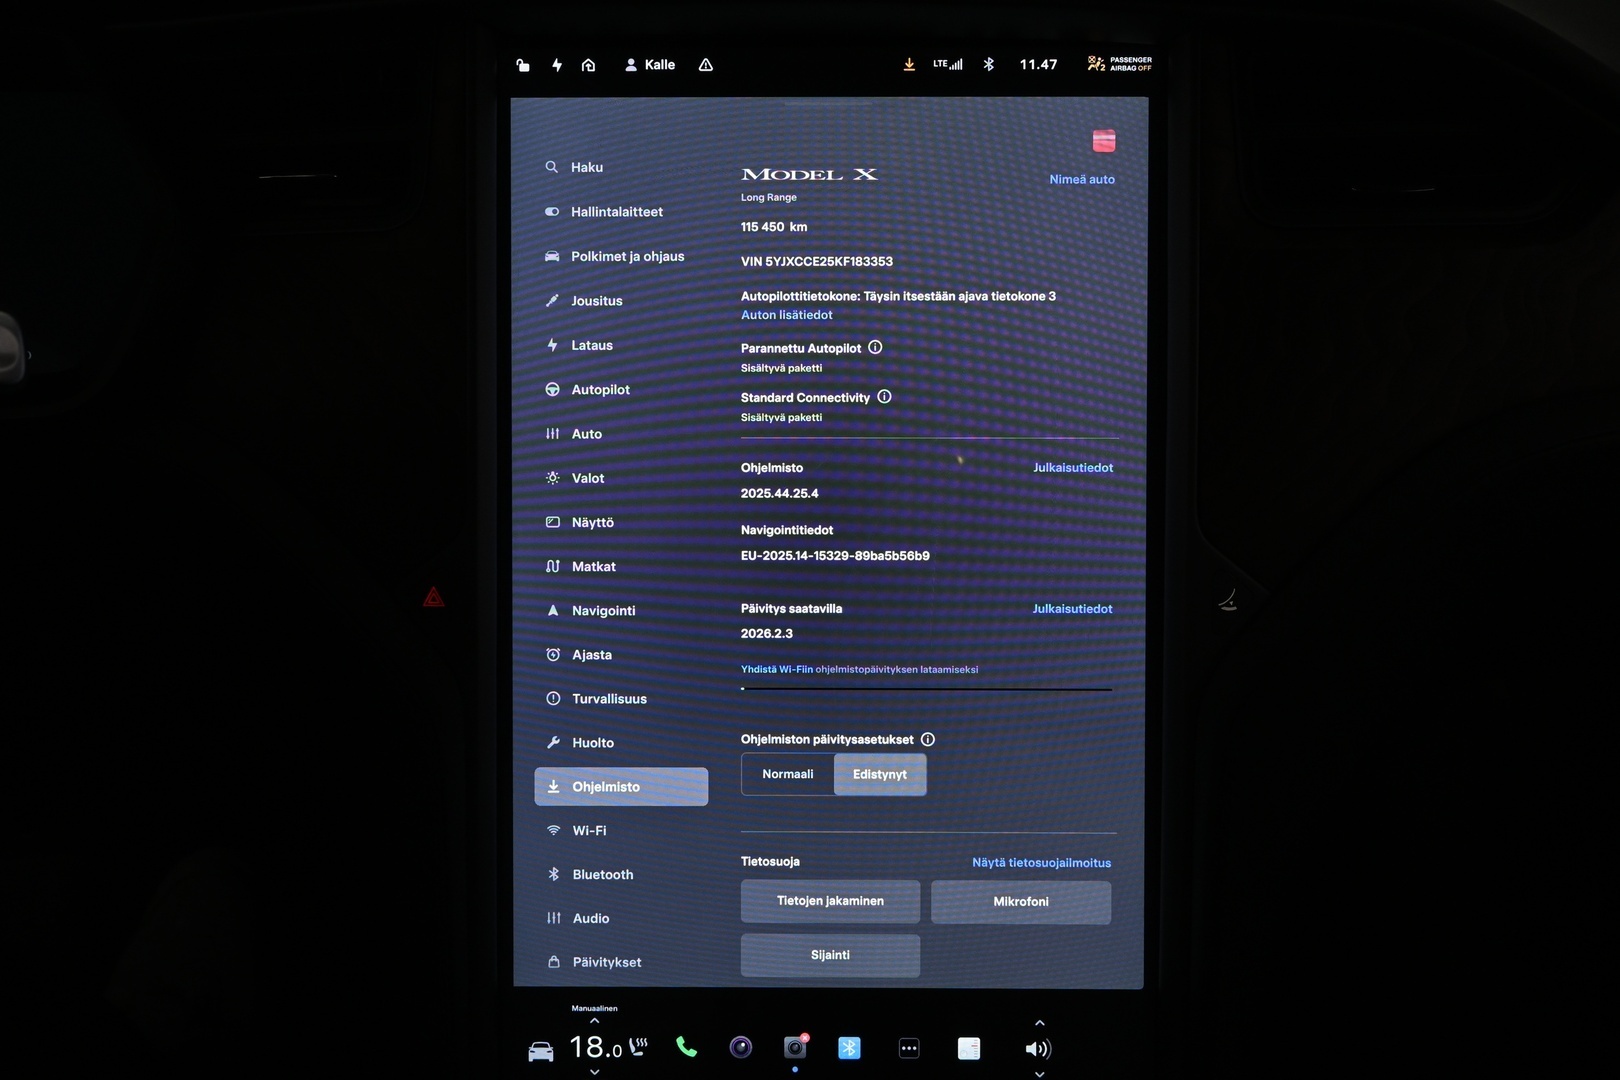Tap the lock icon in status bar
Viewport: 1620px width, 1080px height.
523,65
